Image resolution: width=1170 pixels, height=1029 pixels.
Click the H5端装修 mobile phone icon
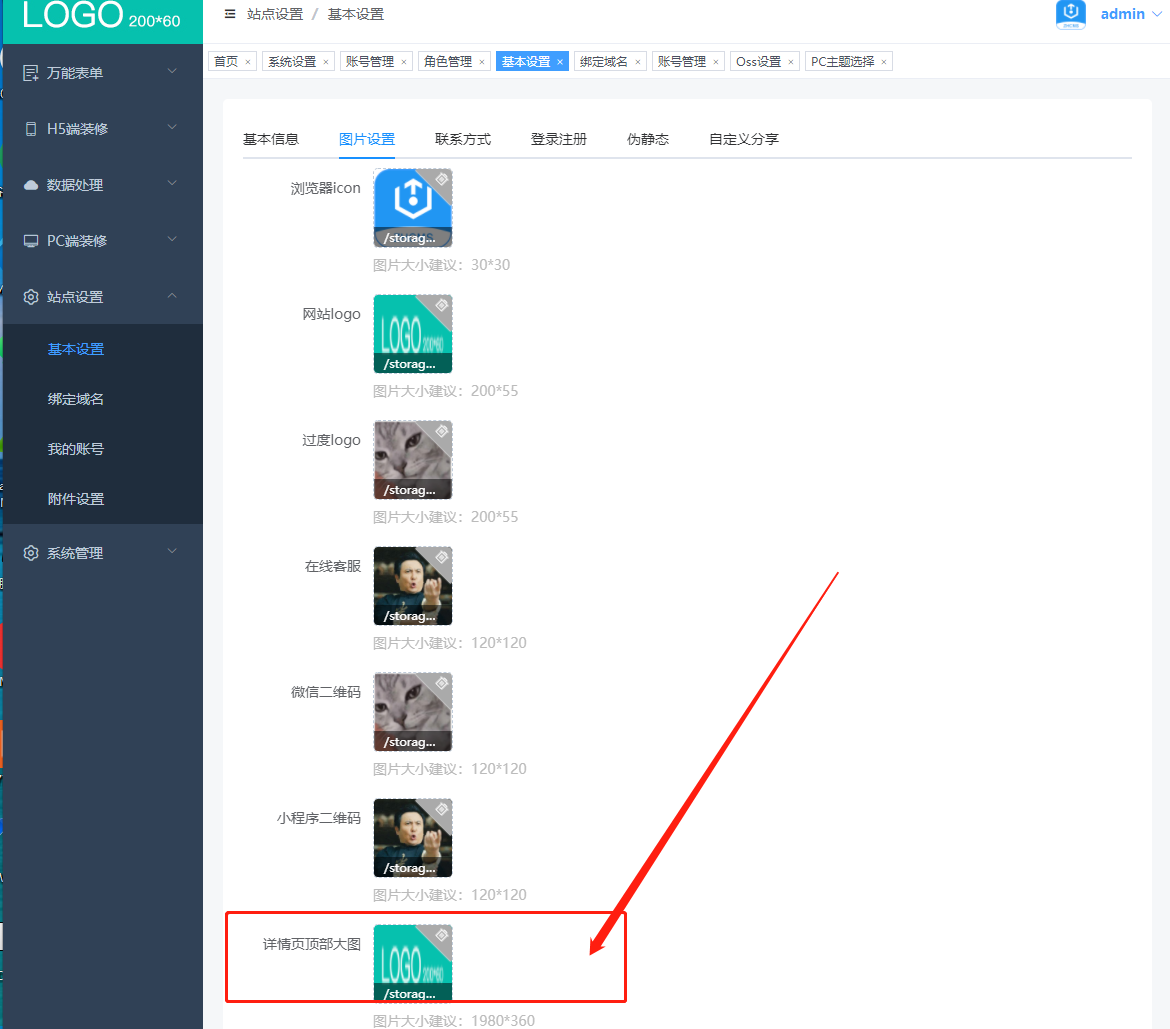pos(31,129)
